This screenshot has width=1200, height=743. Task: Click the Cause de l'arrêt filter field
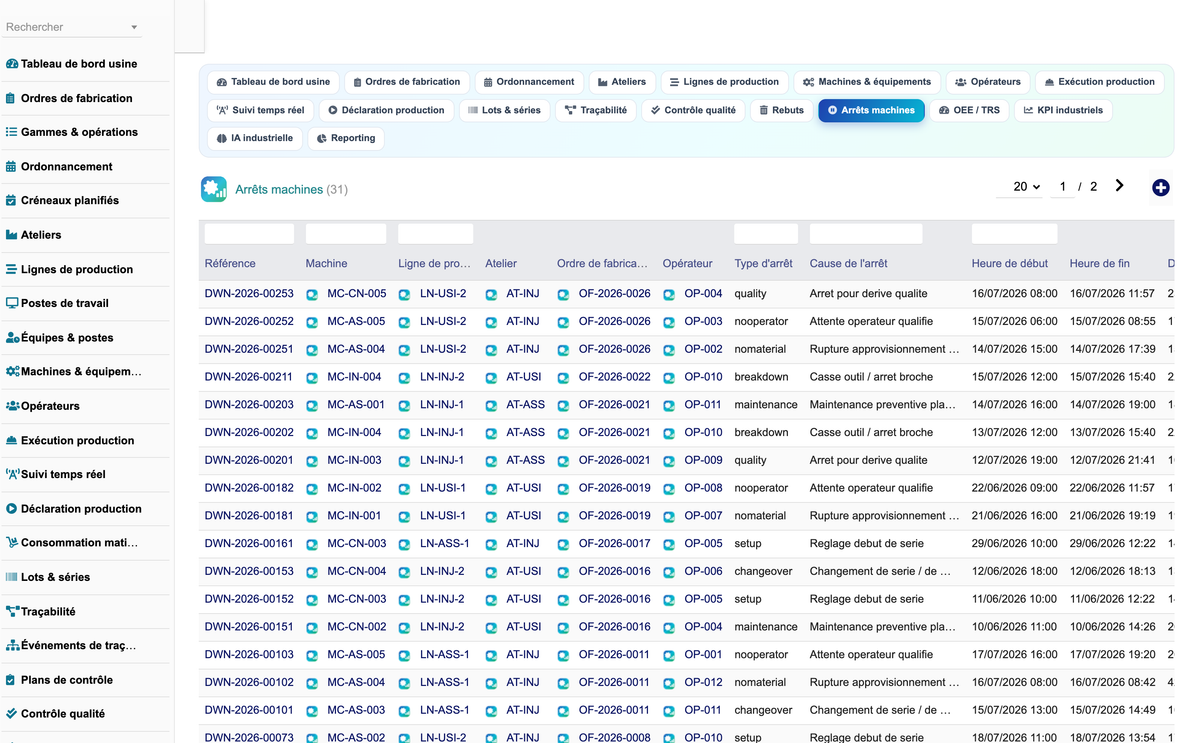866,234
